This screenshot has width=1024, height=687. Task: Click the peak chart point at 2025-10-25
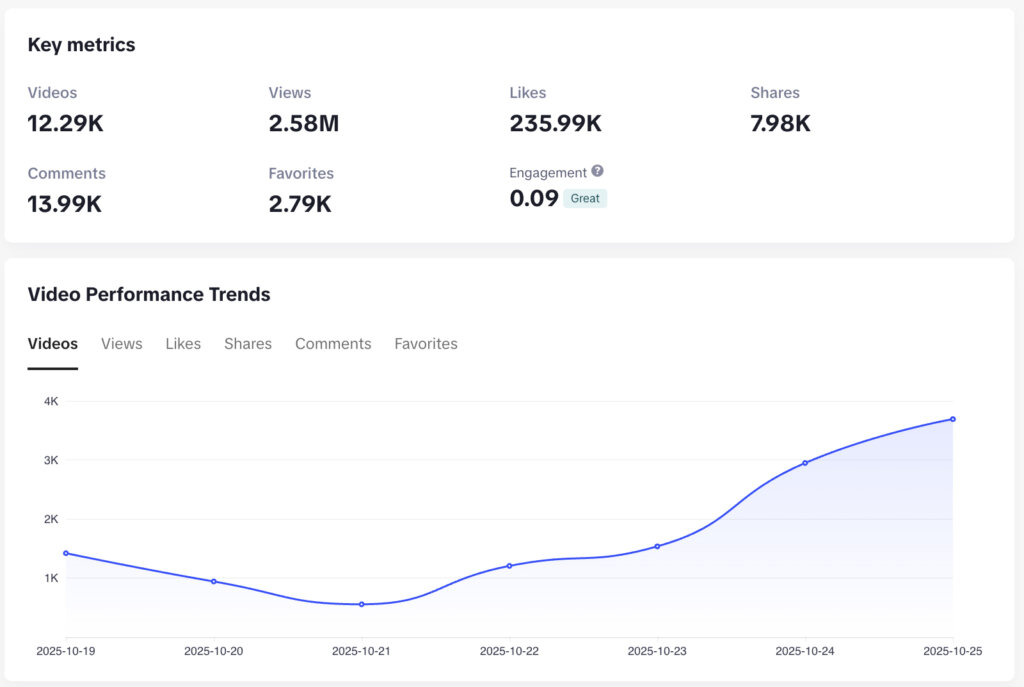click(x=953, y=419)
